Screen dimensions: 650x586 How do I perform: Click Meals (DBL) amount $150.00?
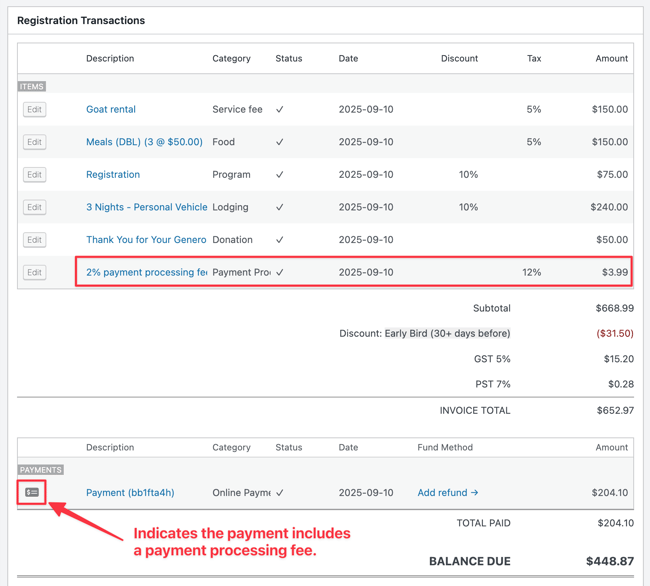click(610, 142)
